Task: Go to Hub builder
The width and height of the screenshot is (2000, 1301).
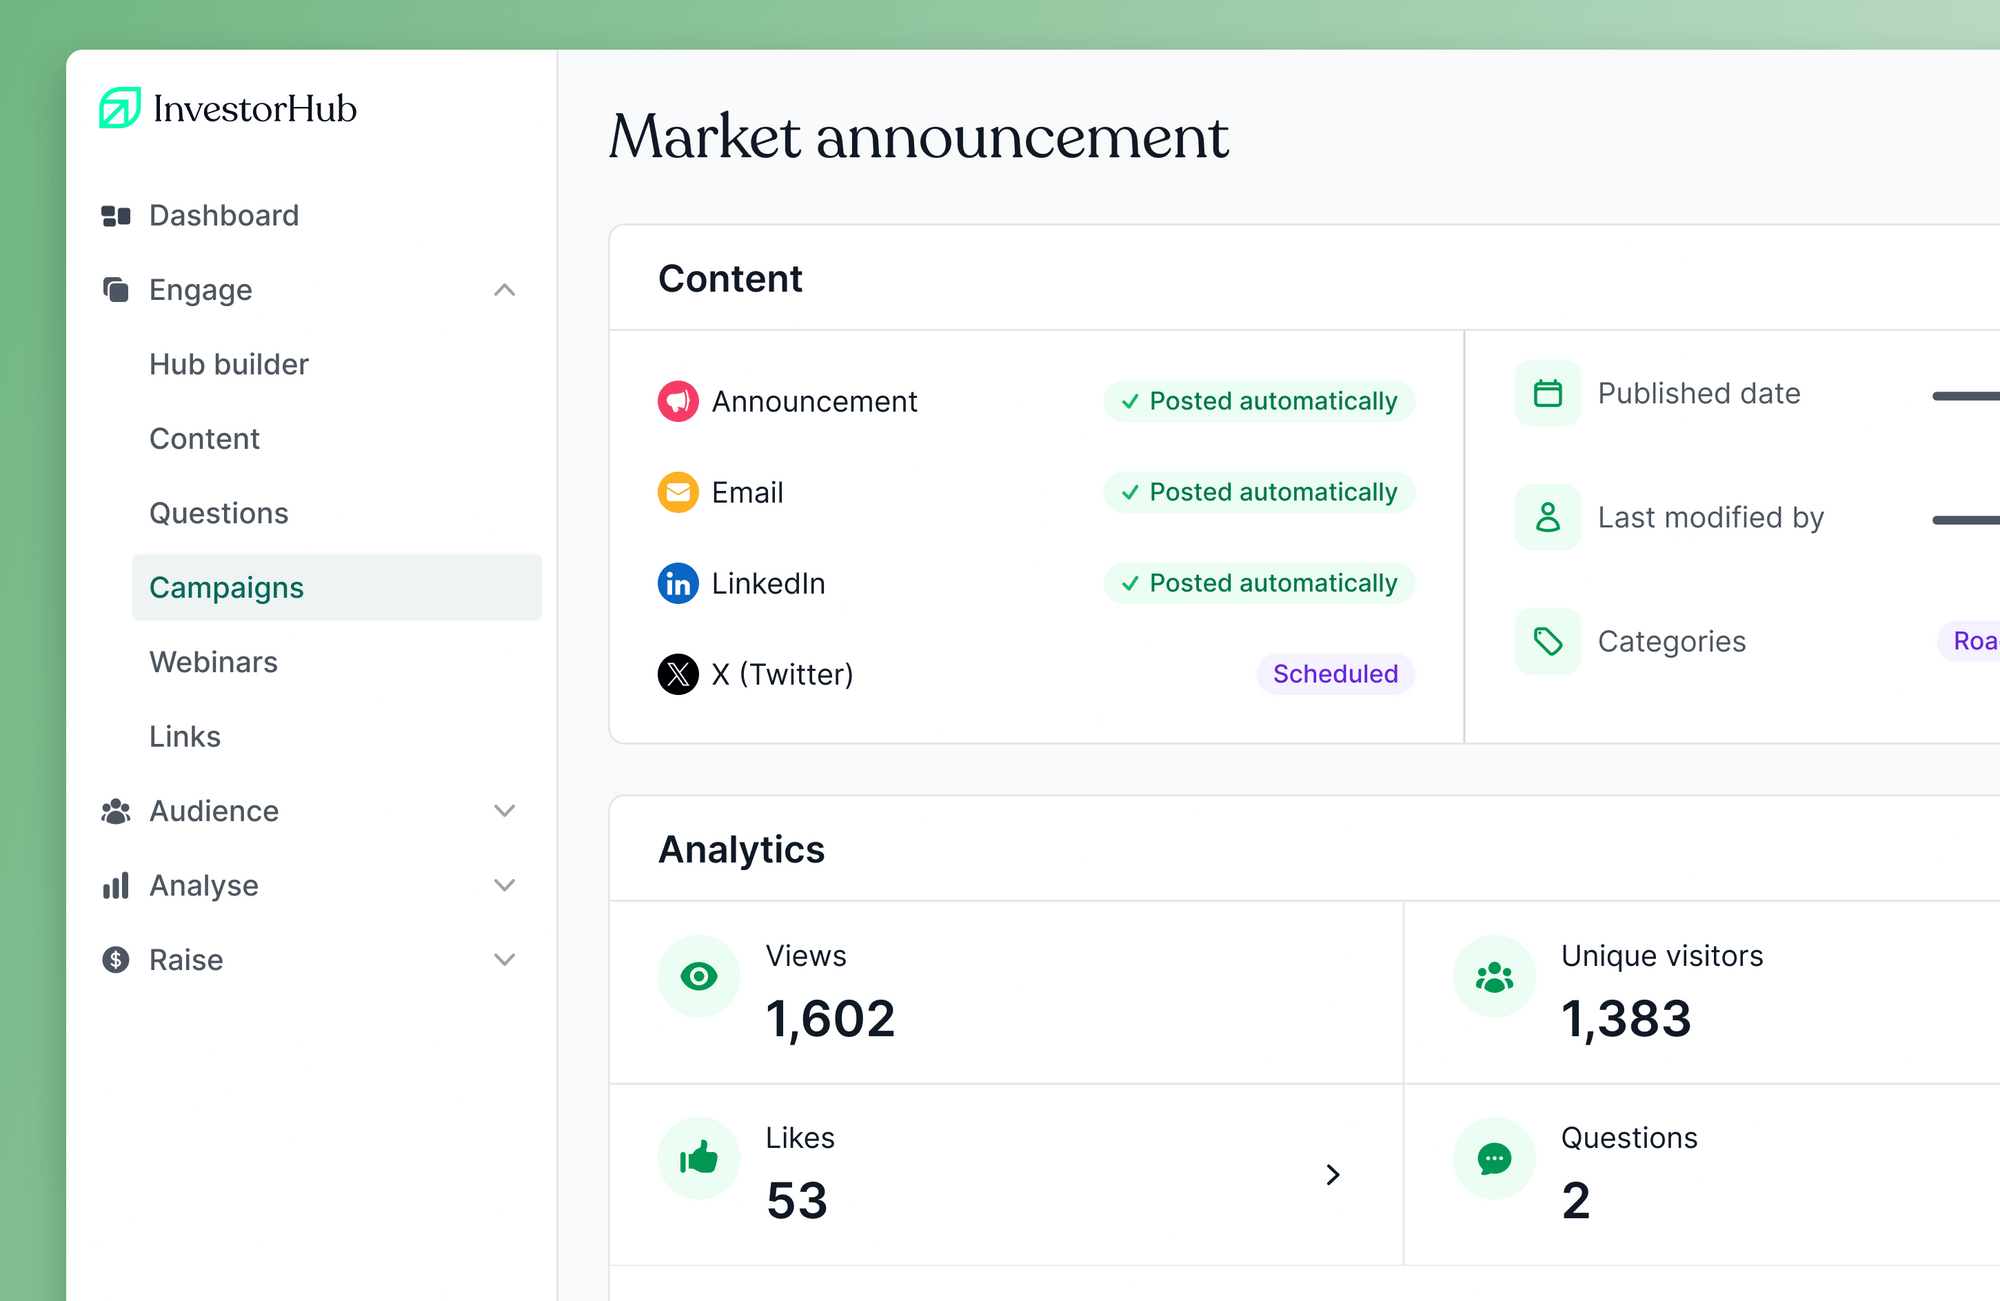Action: pos(229,364)
